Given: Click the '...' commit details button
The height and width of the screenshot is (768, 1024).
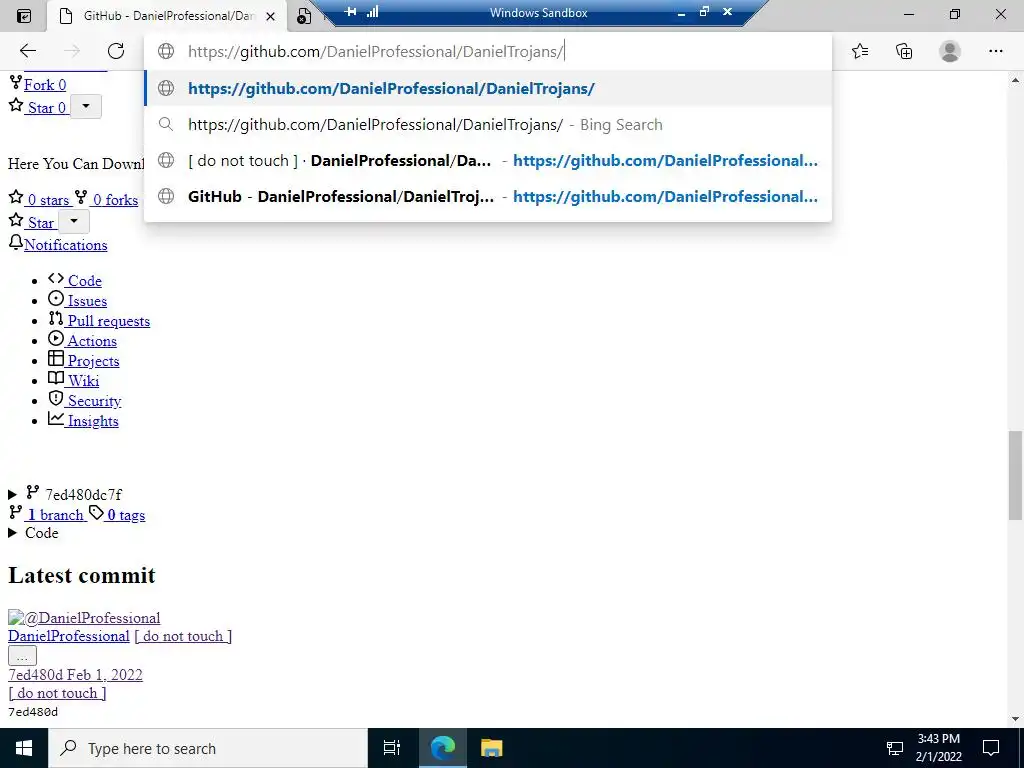Looking at the screenshot, I should point(22,656).
